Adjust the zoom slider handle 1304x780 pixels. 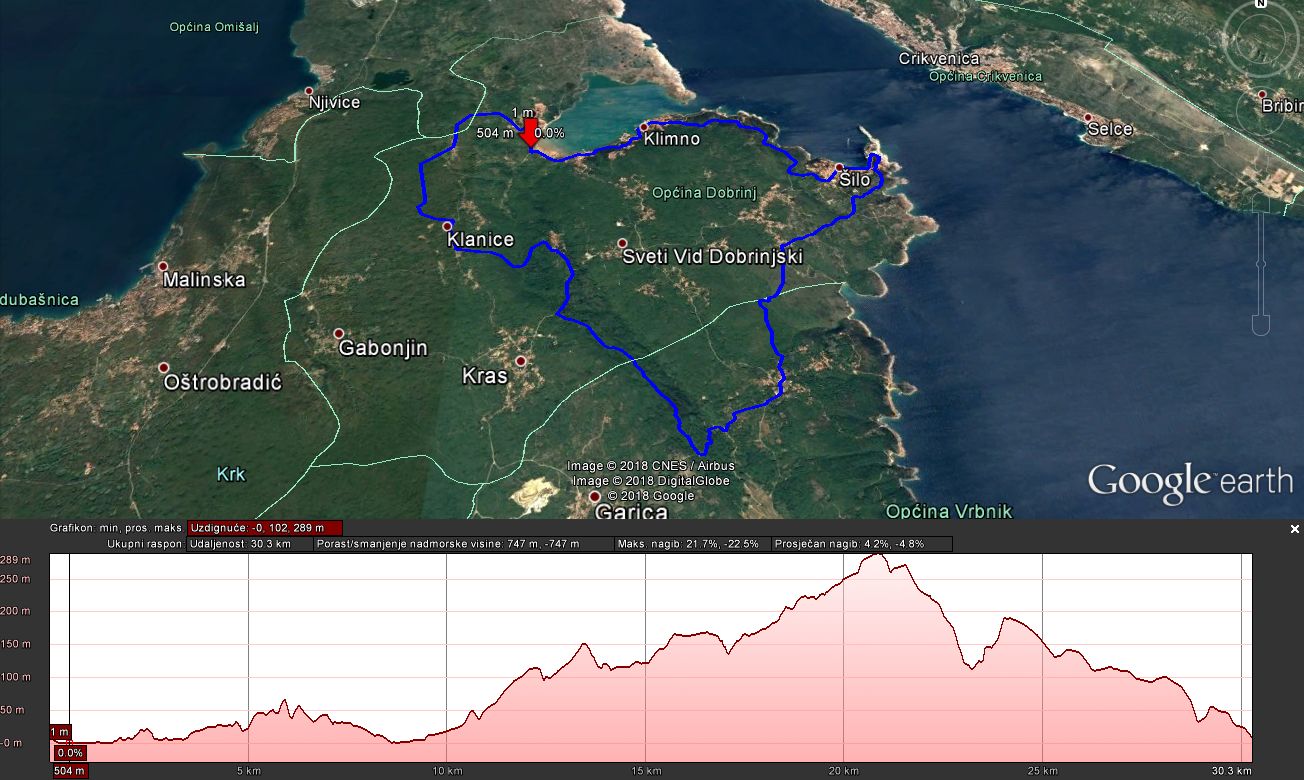1260,266
